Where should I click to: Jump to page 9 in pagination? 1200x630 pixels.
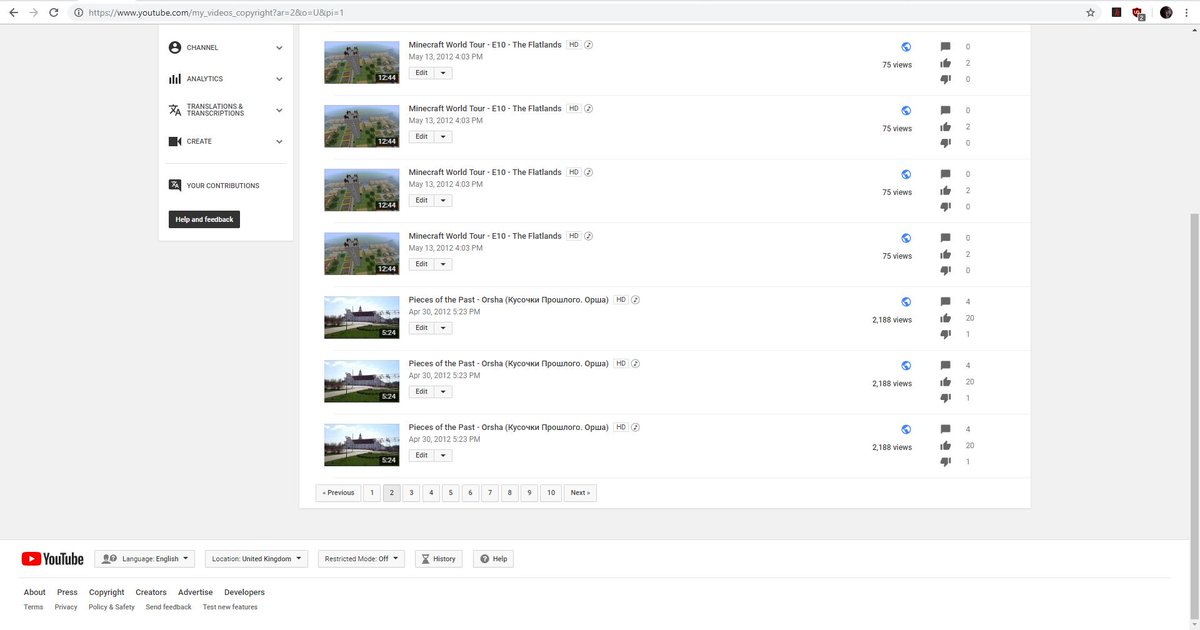529,492
